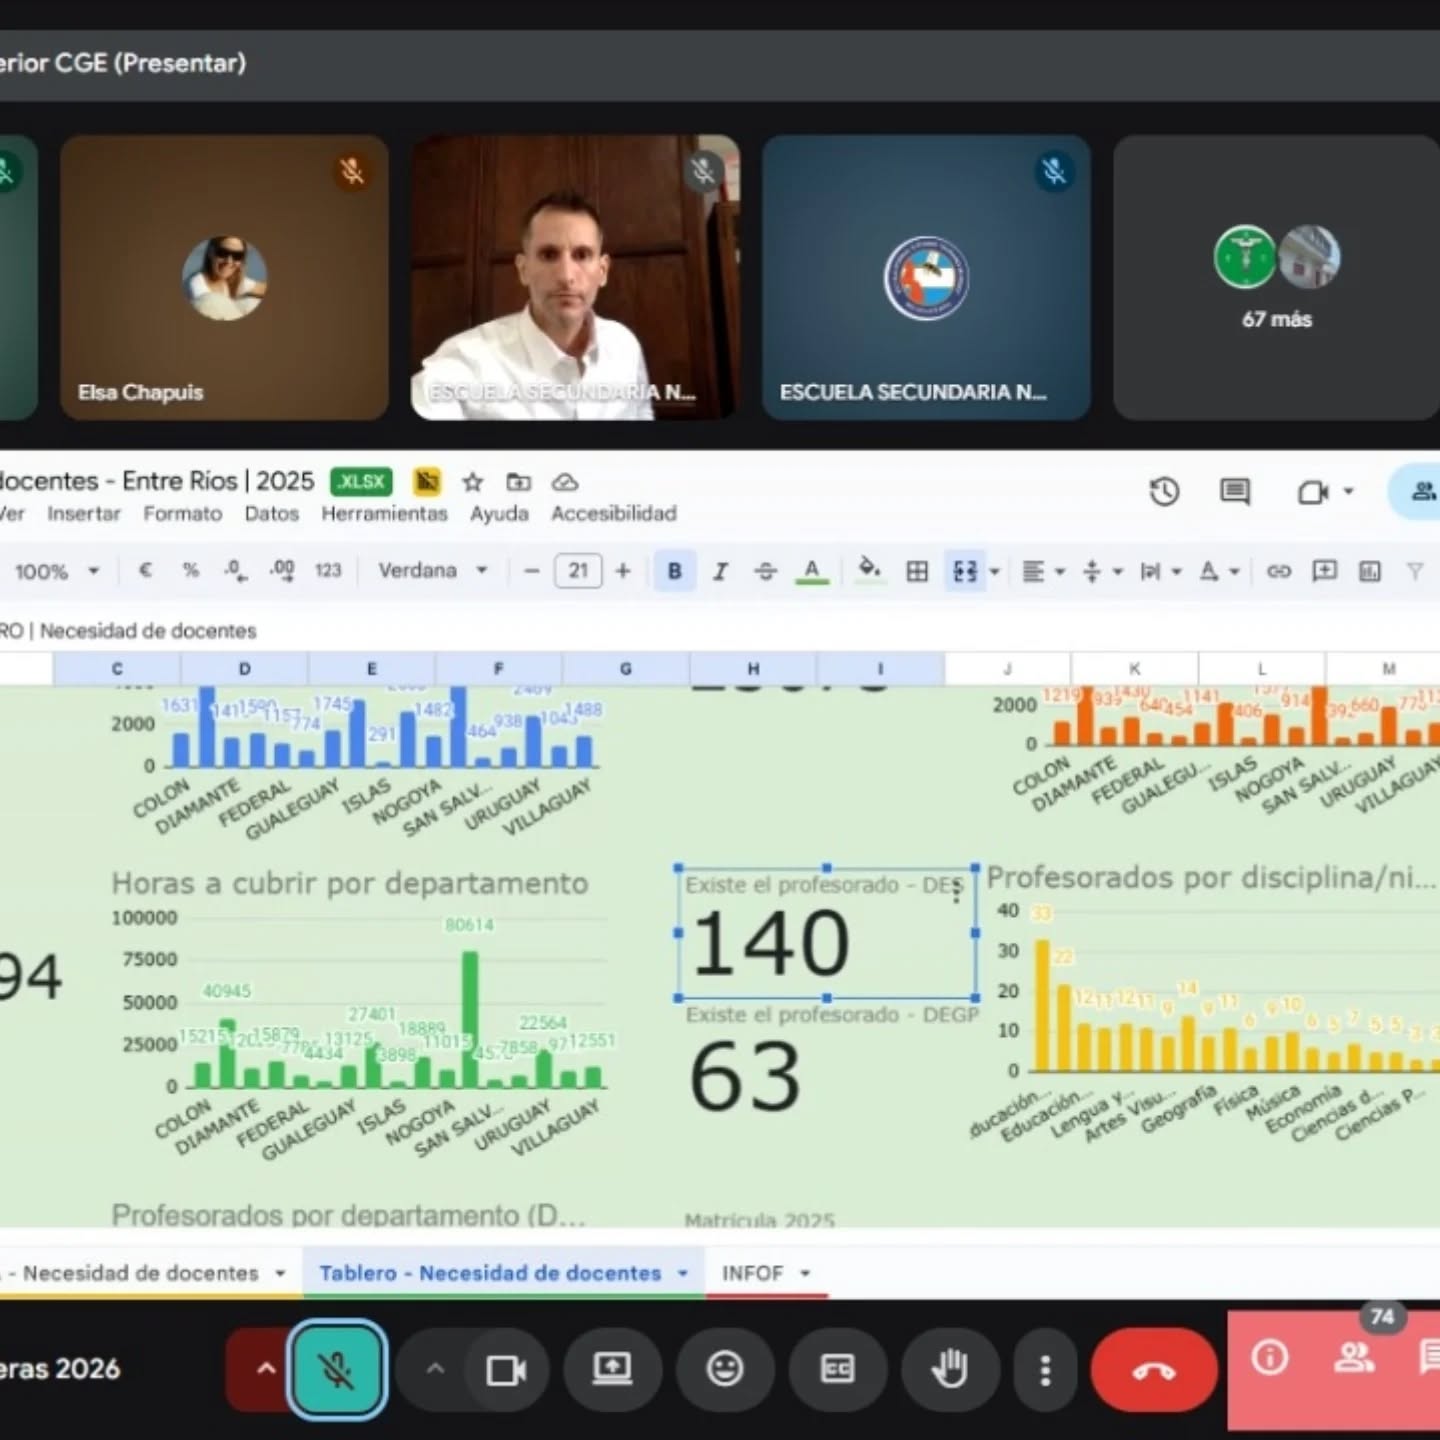Turn on the camera
Image resolution: width=1440 pixels, height=1440 pixels.
(505, 1369)
